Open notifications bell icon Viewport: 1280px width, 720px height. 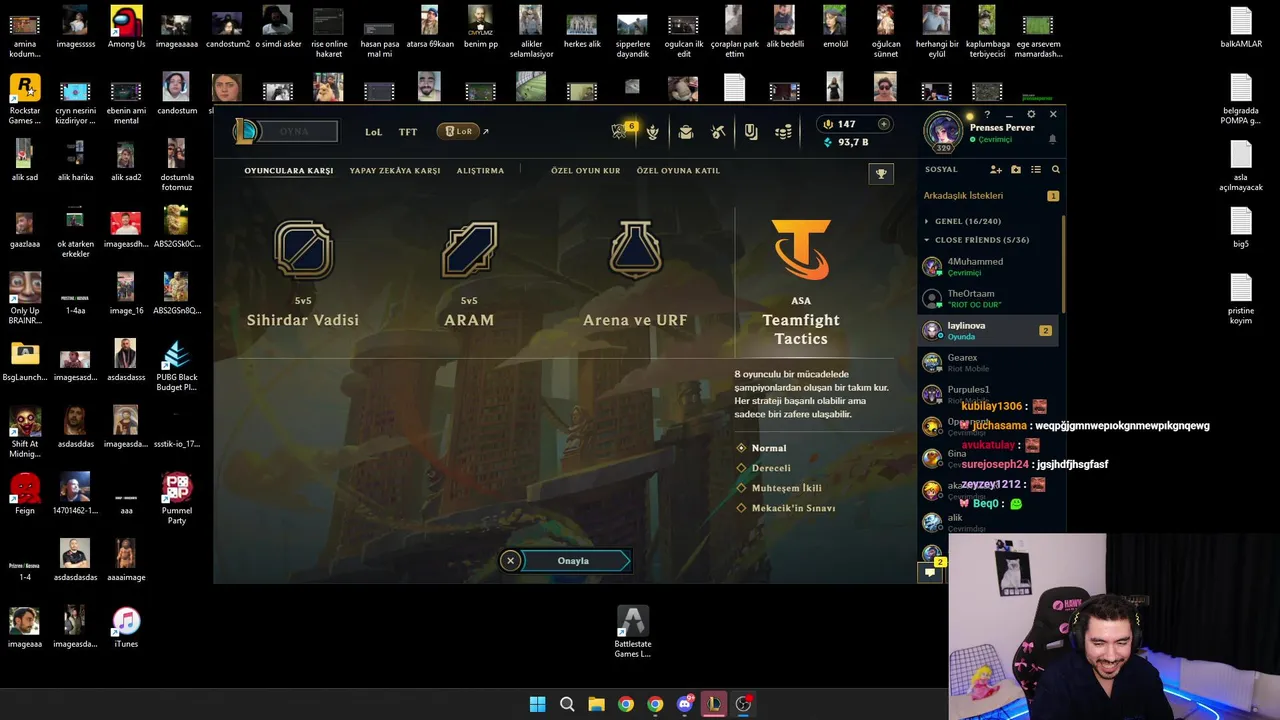(1052, 140)
